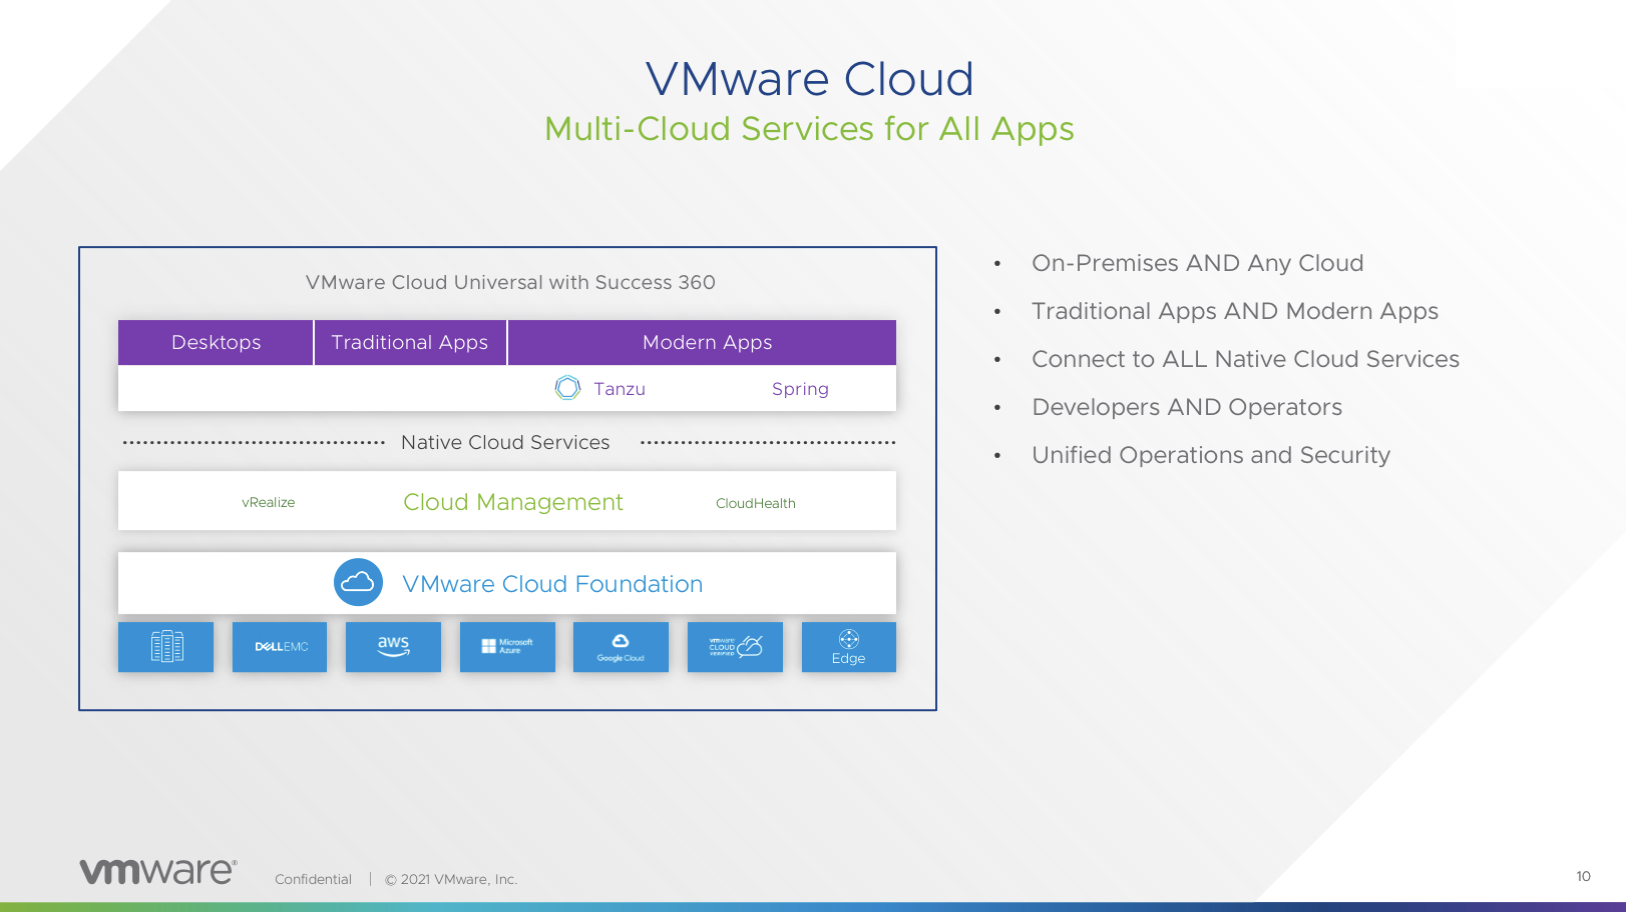The height and width of the screenshot is (912, 1626).
Task: Select the Edge tile
Action: 848,647
